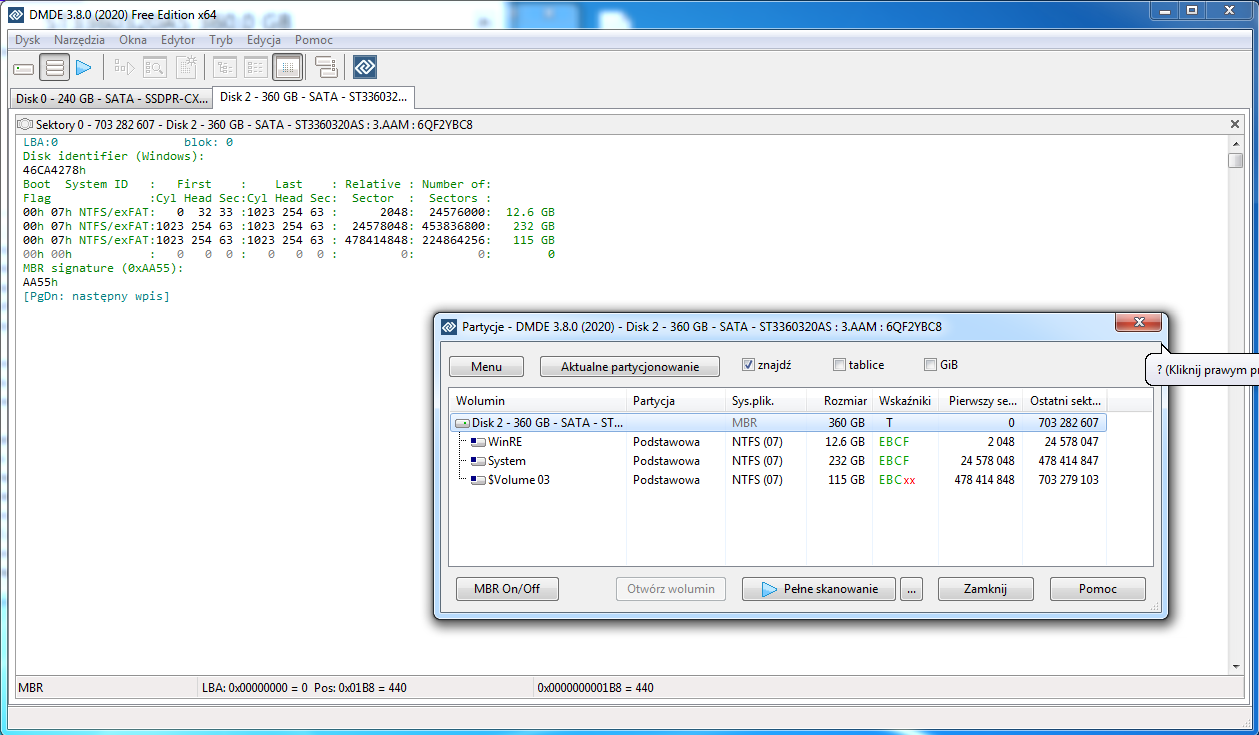Click the Rozmiar column header
This screenshot has width=1259, height=735.
point(840,401)
